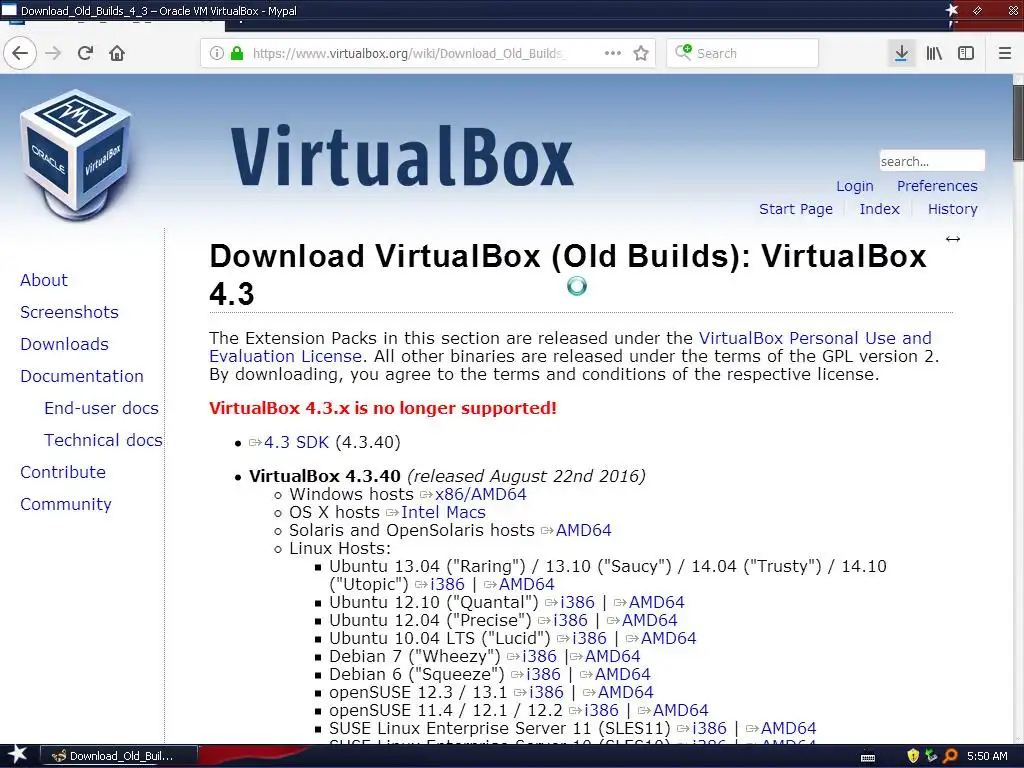Open the tray magnifier search icon
Viewport: 1024px width, 768px height.
(950, 756)
